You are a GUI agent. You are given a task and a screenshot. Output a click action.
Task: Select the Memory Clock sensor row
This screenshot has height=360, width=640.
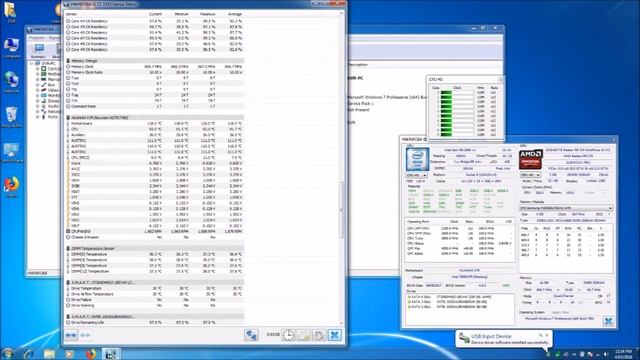(x=155, y=67)
